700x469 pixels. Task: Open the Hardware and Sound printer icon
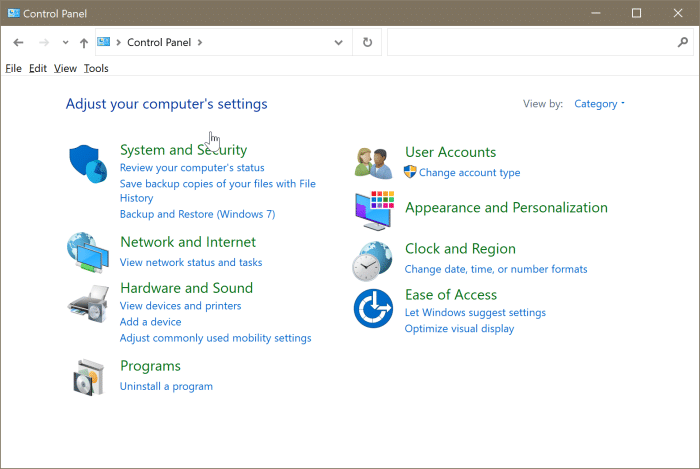[88, 304]
